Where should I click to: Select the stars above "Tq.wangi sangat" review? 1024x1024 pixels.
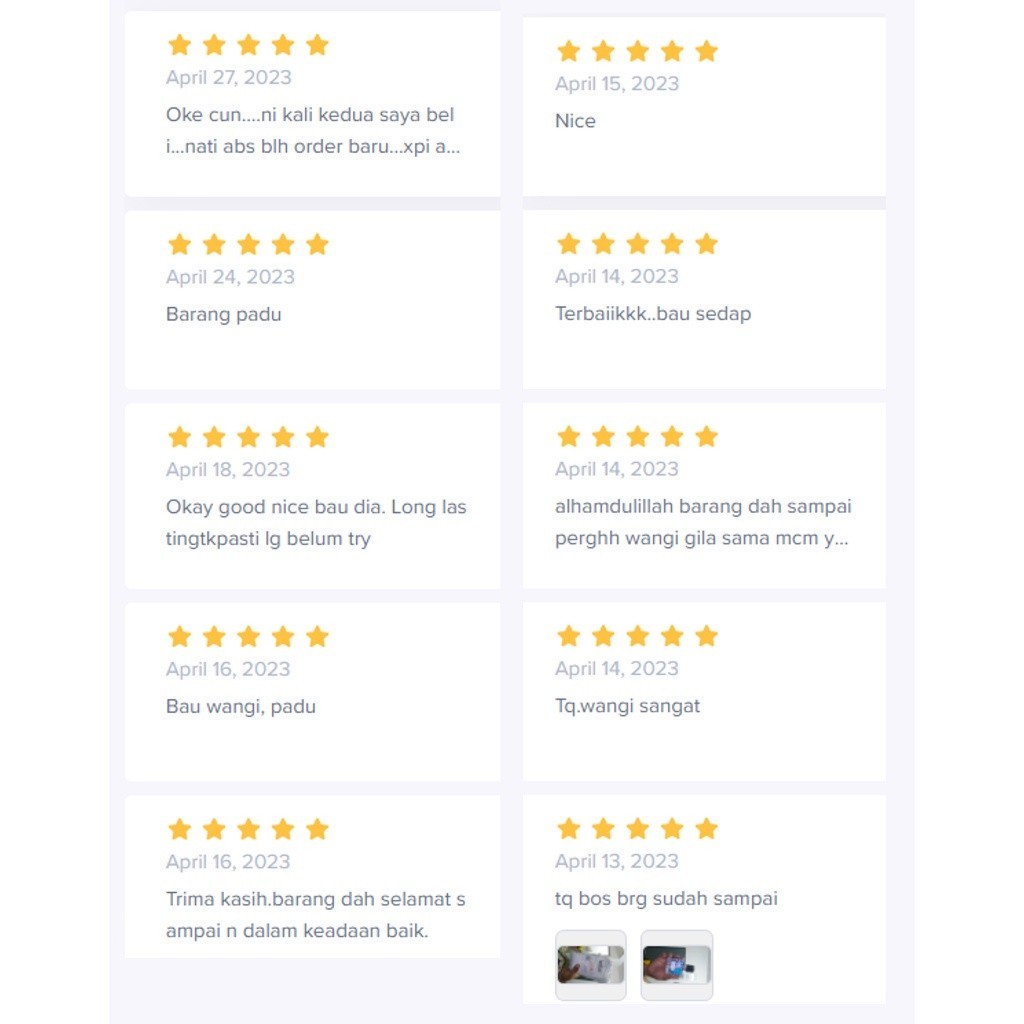pos(637,636)
